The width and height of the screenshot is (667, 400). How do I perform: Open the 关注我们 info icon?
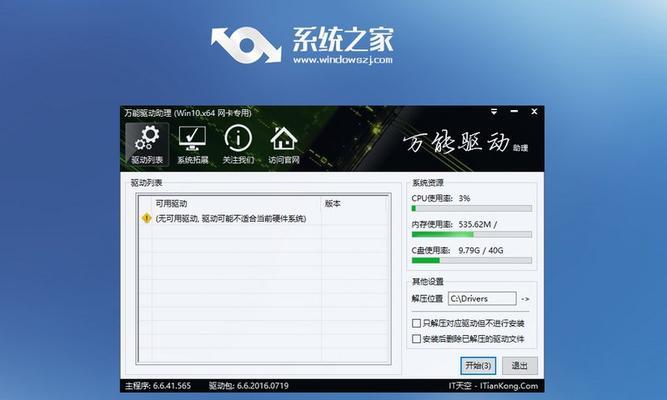[x=238, y=145]
